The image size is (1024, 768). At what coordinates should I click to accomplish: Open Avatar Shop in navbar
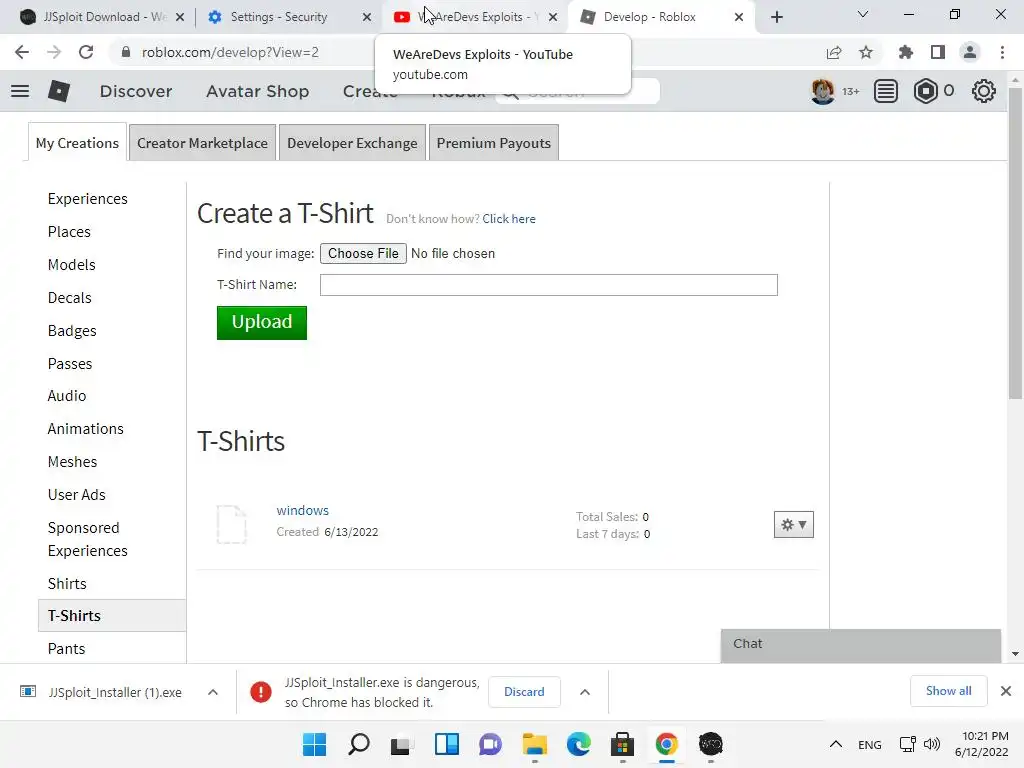pos(257,91)
